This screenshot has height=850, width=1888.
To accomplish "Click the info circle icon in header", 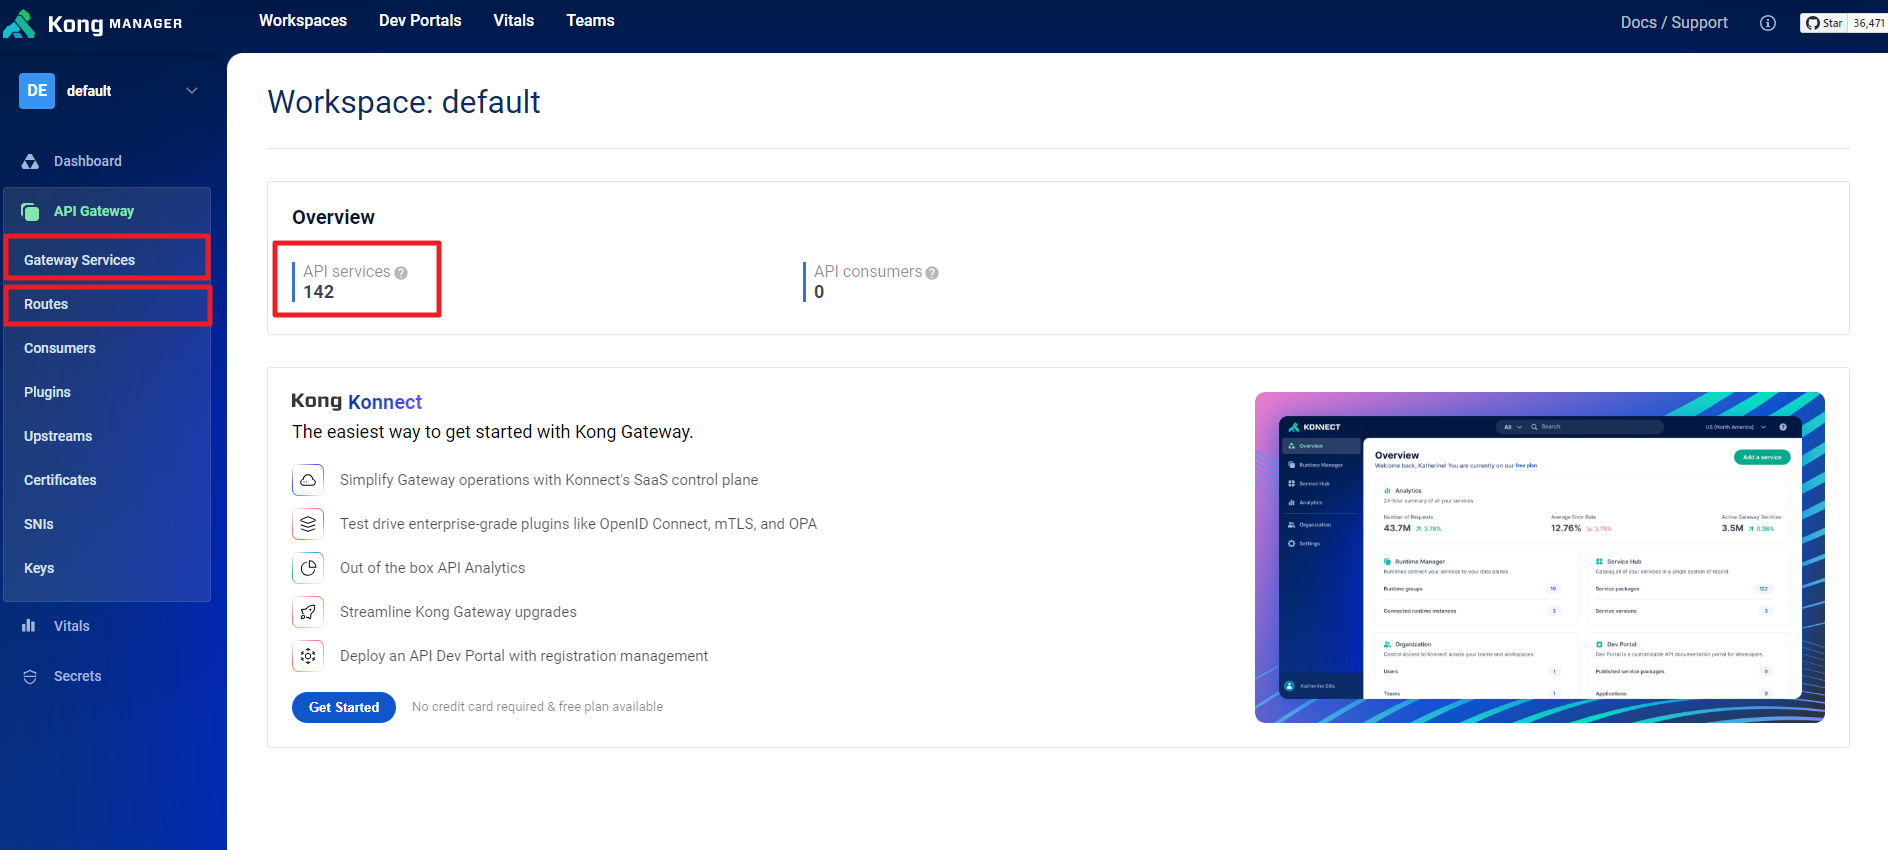I will 1768,23.
